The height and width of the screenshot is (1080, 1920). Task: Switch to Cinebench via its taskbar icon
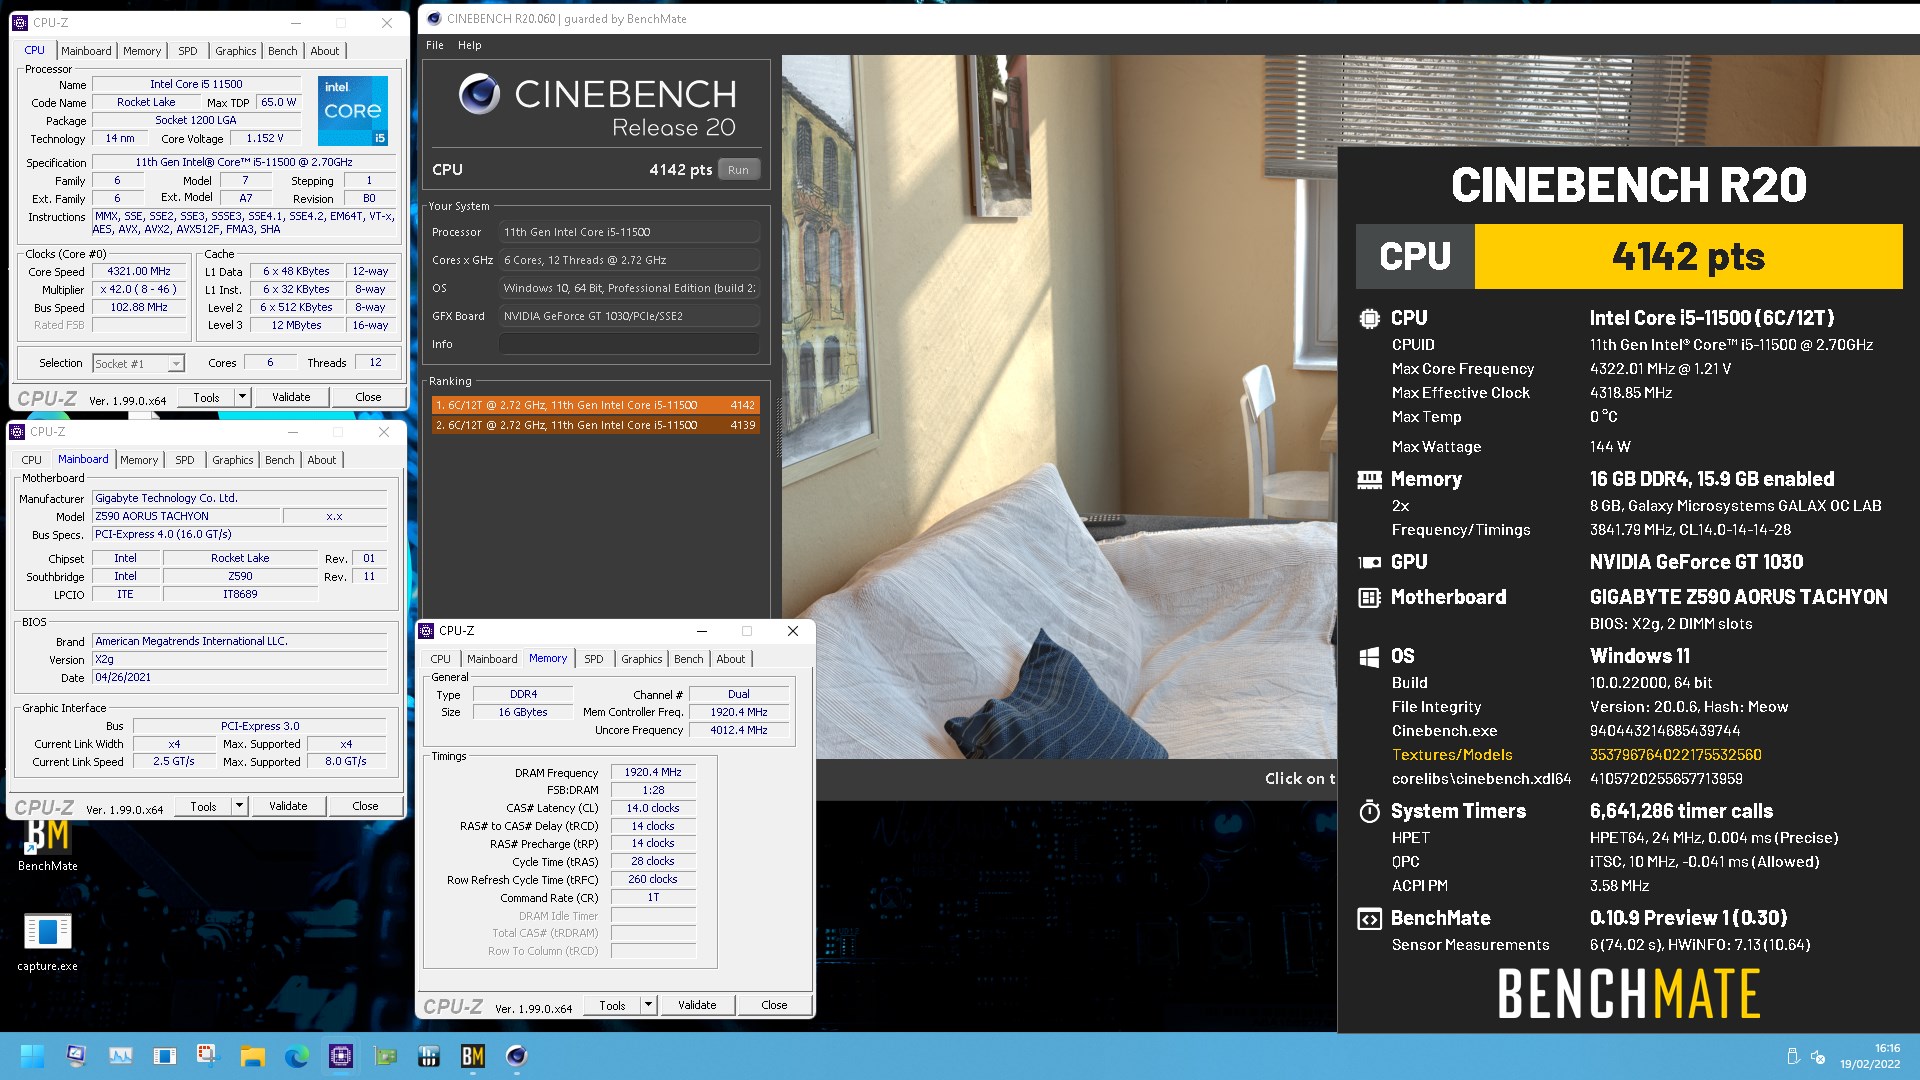[516, 1056]
